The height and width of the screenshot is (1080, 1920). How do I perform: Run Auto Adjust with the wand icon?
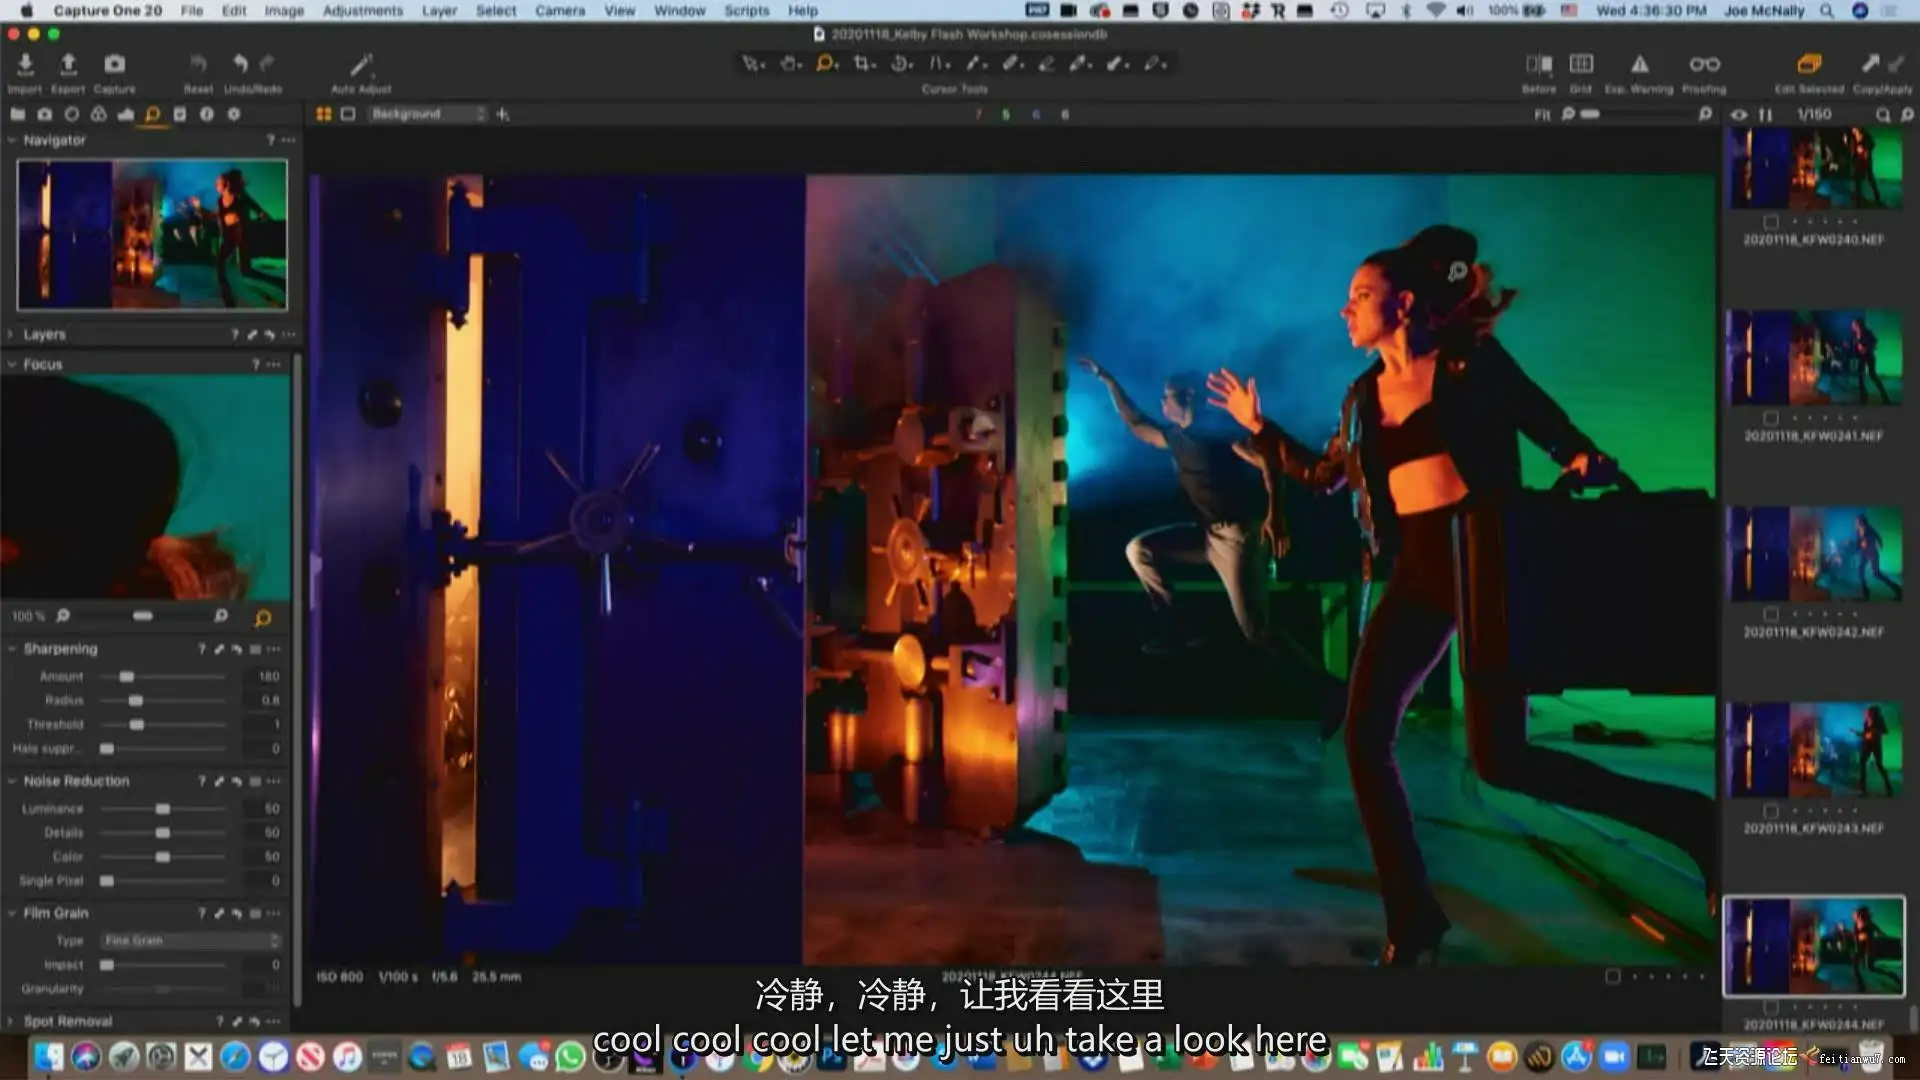(x=360, y=66)
